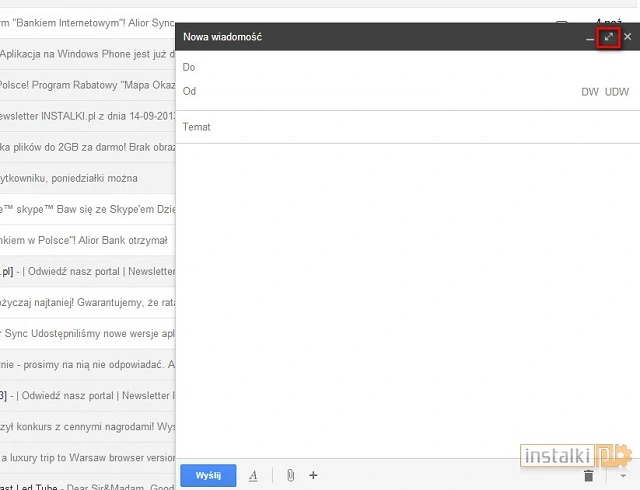Click the Do recipient field
Viewport: 640px width, 490px height.
(407, 67)
